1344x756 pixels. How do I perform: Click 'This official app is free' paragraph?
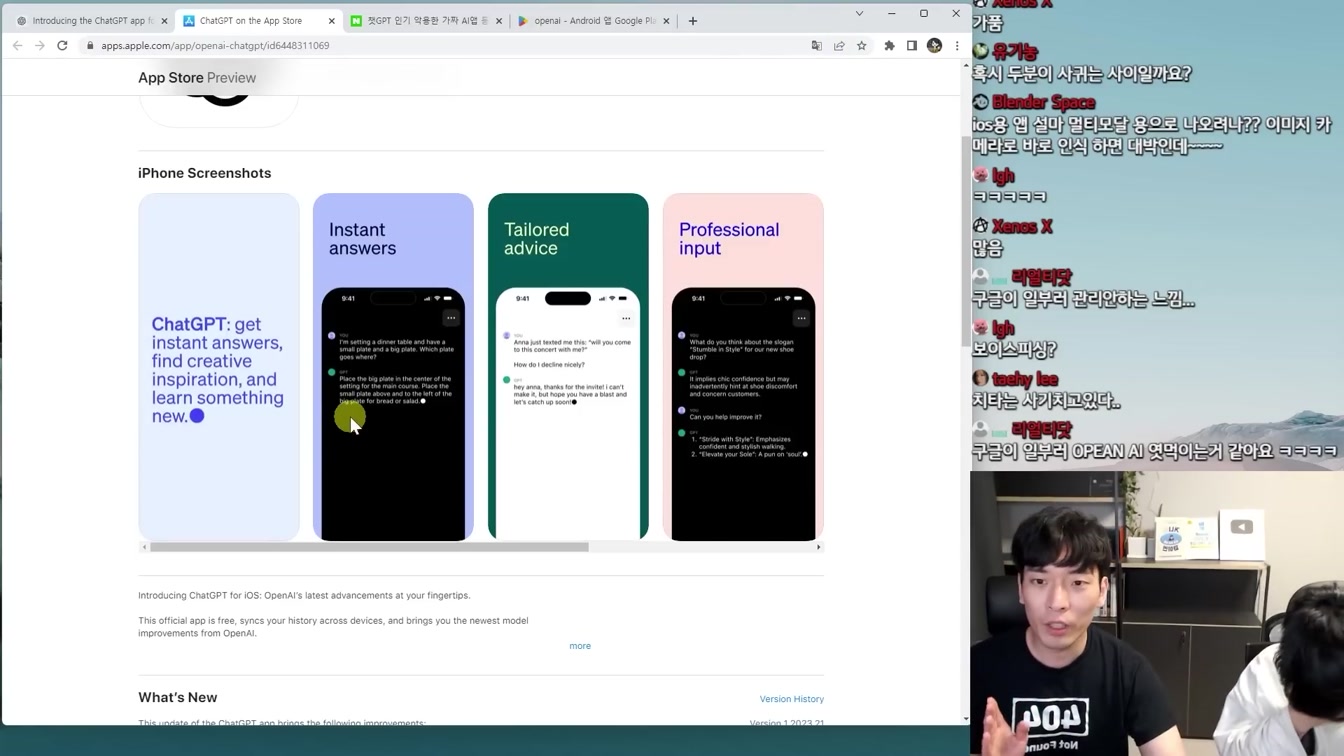(333, 627)
